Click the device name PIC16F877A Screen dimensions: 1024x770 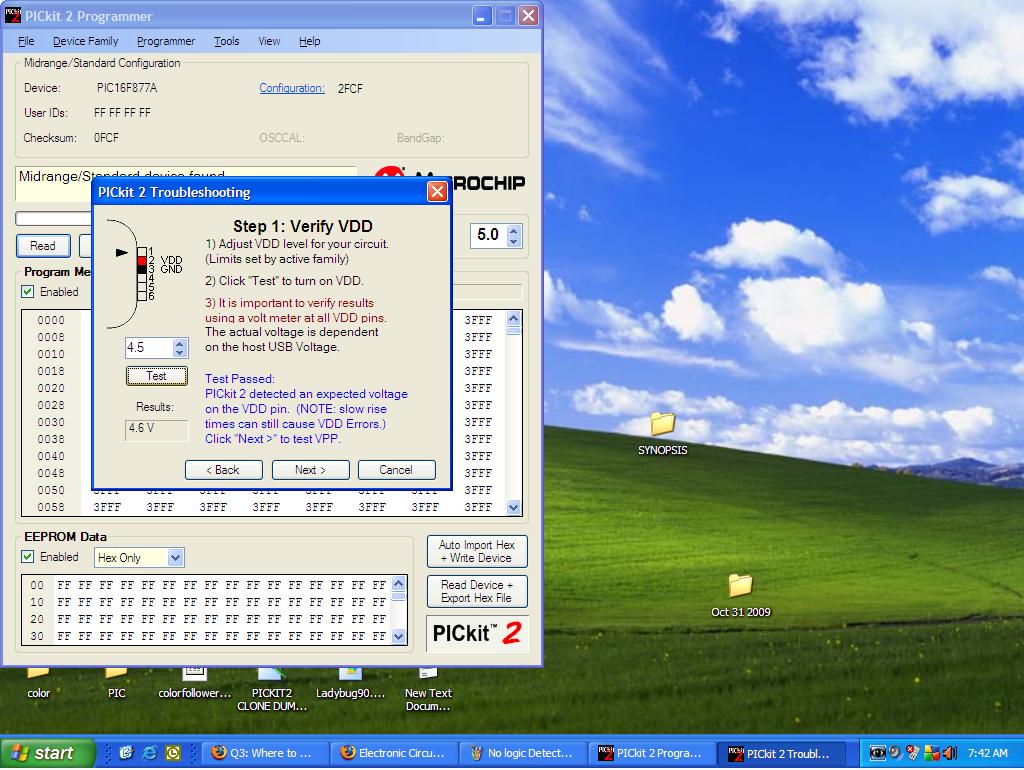click(x=127, y=88)
